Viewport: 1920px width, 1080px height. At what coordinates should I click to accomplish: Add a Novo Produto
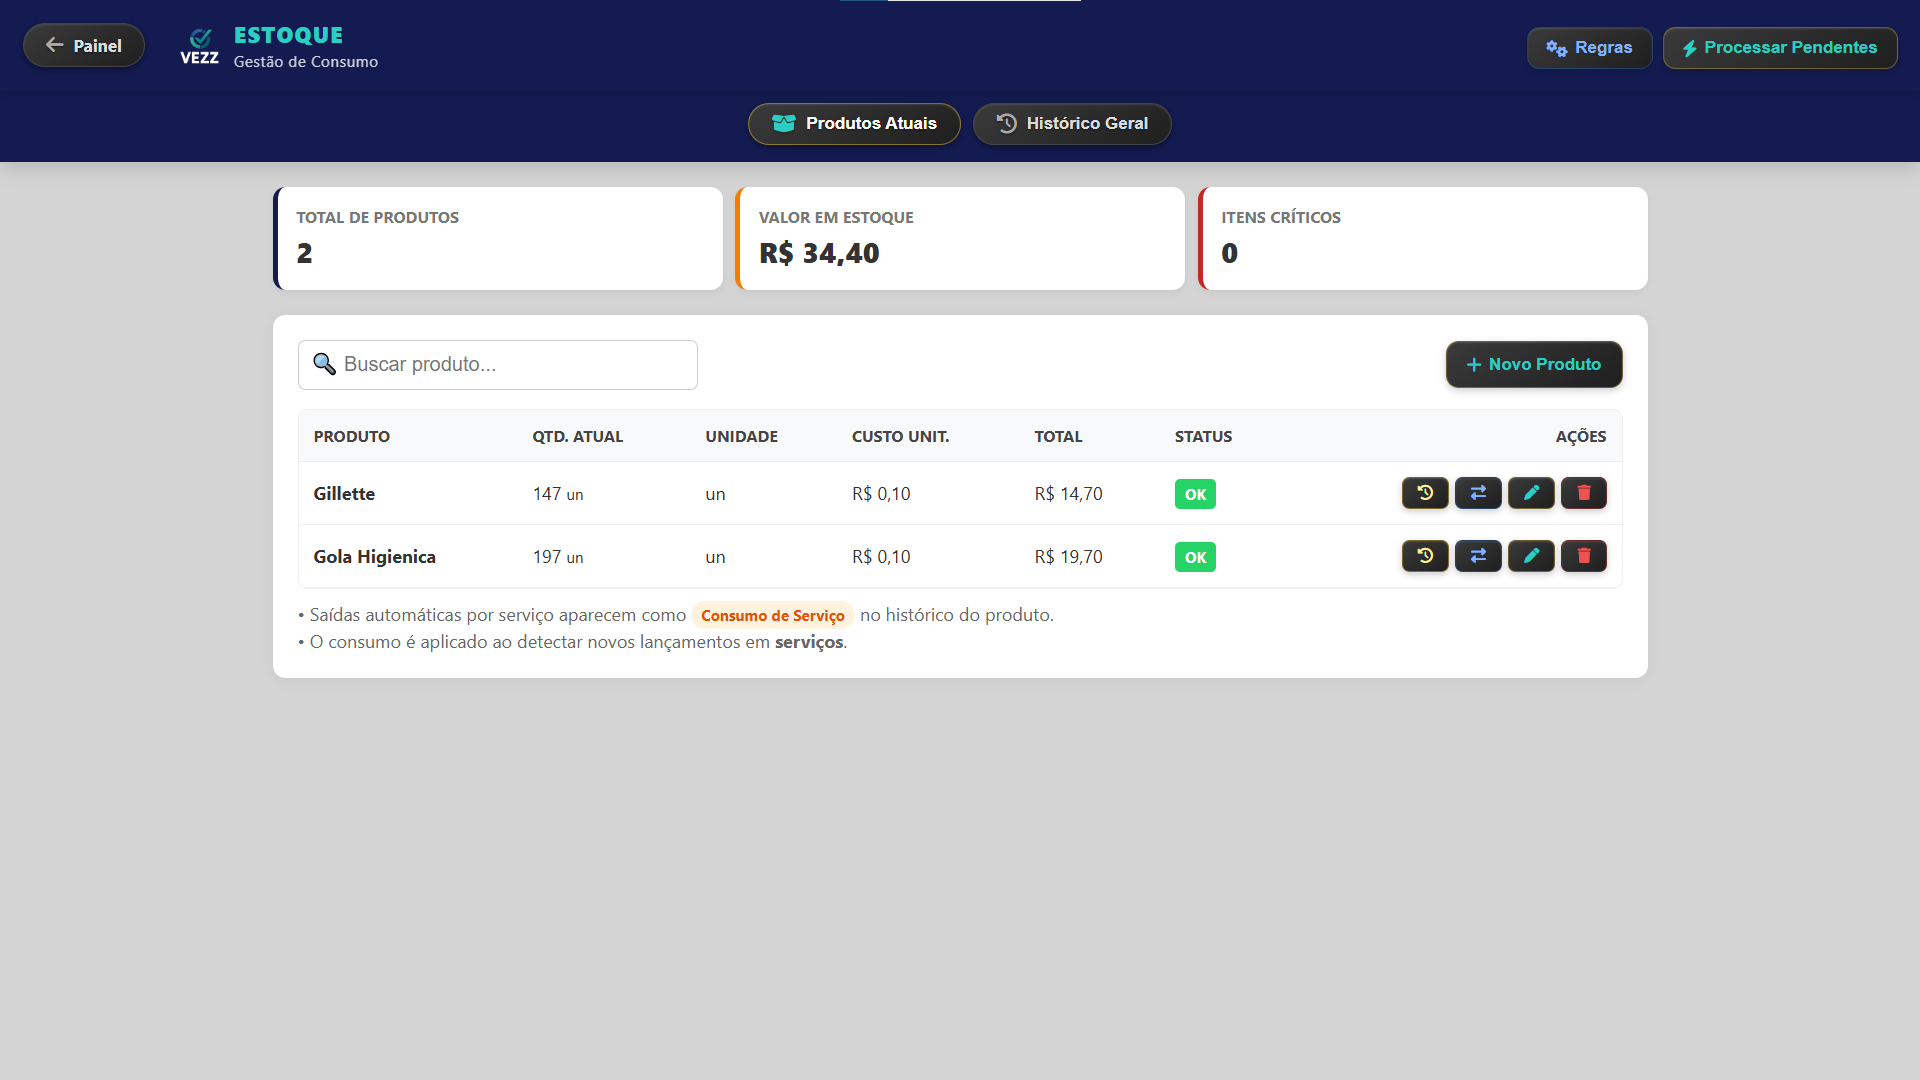point(1533,365)
